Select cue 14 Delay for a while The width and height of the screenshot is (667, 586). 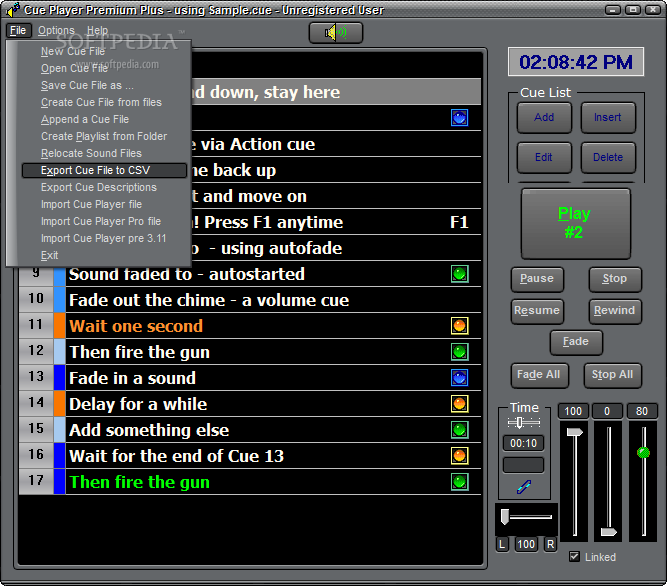click(250, 404)
